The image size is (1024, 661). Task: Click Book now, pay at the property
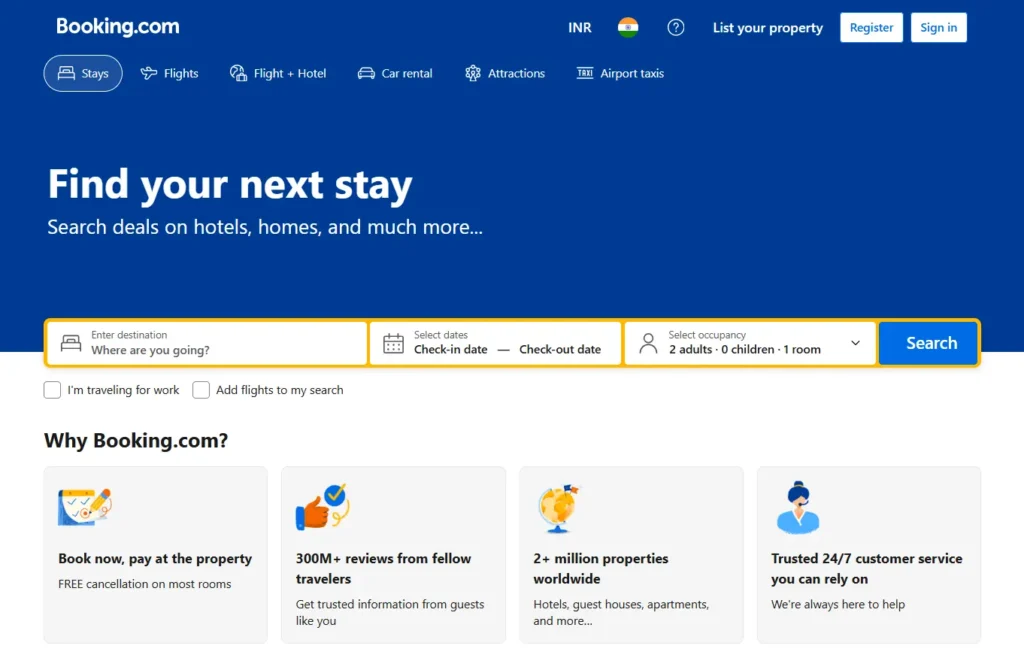[x=155, y=558]
